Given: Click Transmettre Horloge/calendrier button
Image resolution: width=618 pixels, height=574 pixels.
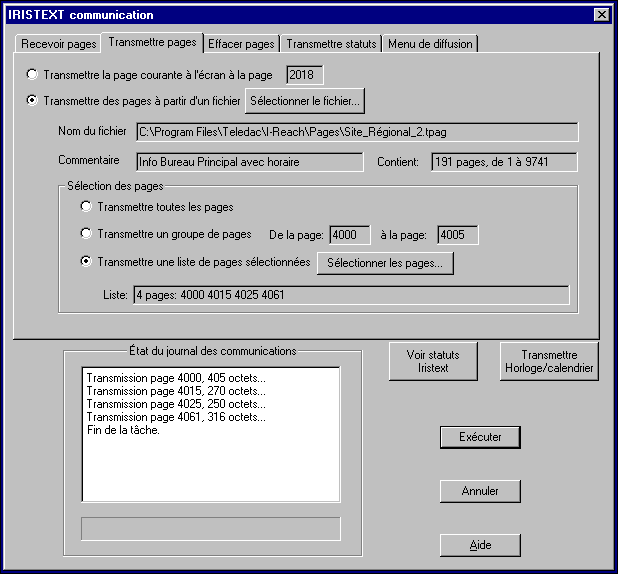Looking at the screenshot, I should (x=549, y=361).
